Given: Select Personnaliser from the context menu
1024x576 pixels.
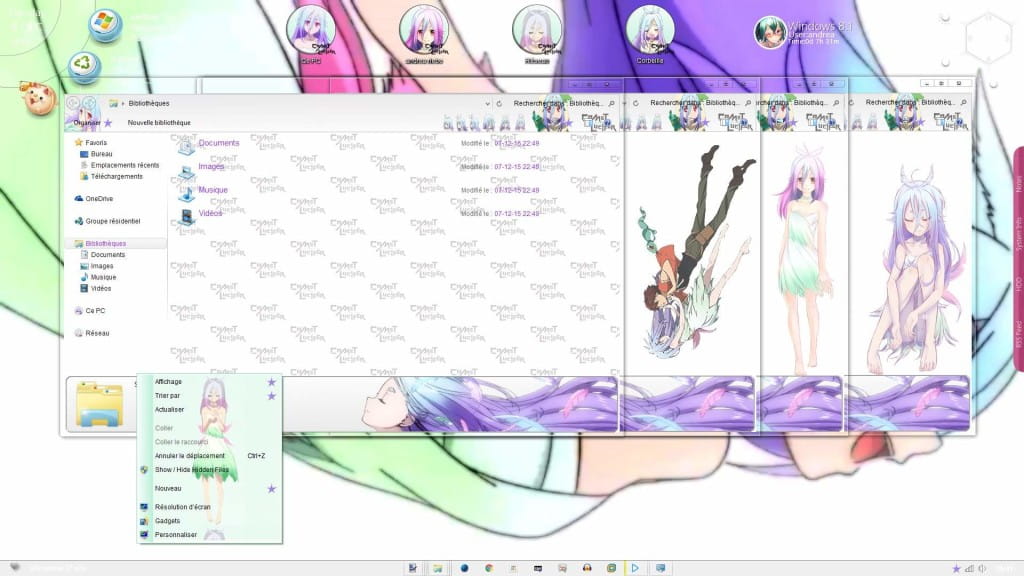Looking at the screenshot, I should [178, 534].
